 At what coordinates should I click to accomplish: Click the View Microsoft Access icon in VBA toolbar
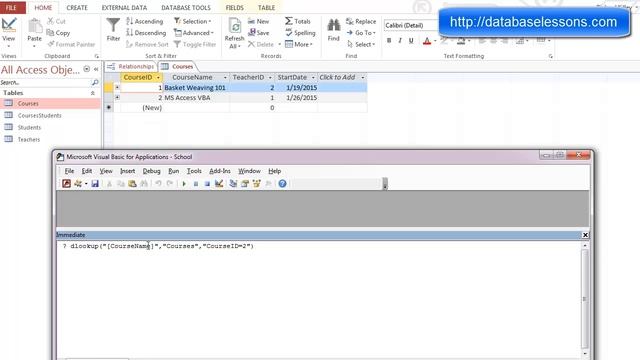(66, 184)
